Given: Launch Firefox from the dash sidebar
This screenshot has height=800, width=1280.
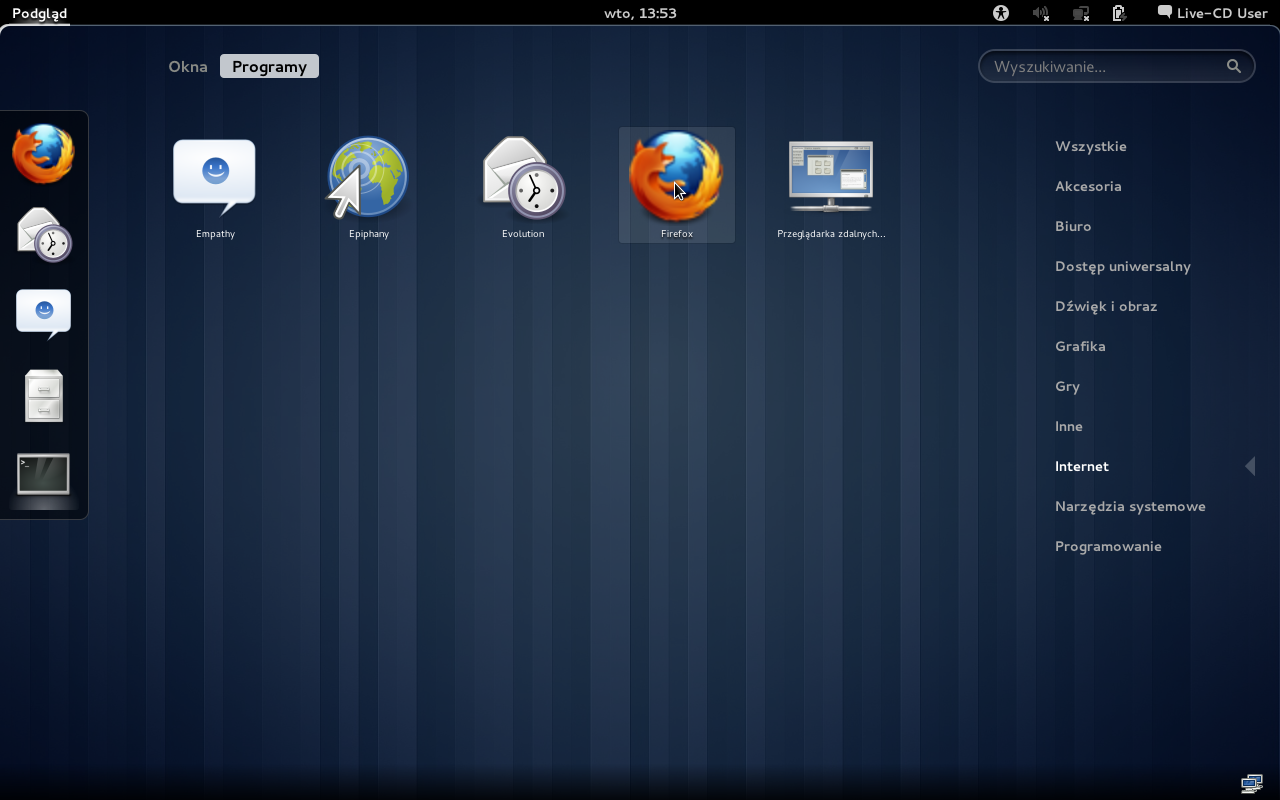Looking at the screenshot, I should [x=44, y=154].
